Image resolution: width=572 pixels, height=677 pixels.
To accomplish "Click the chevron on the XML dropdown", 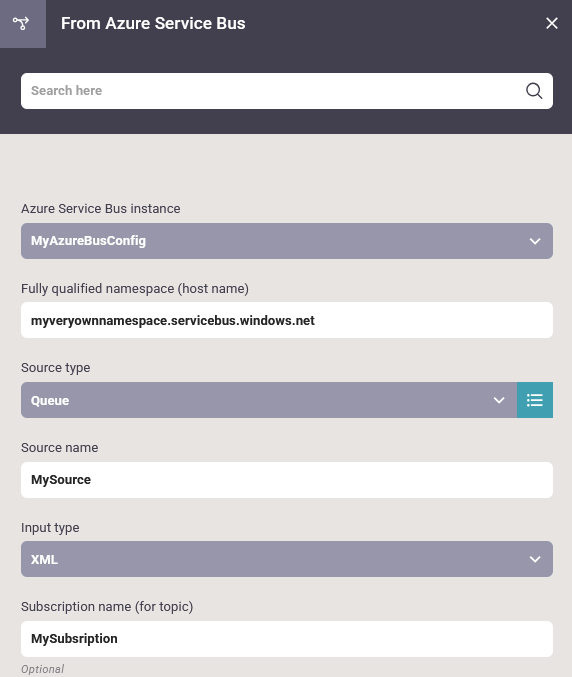I will pos(535,560).
